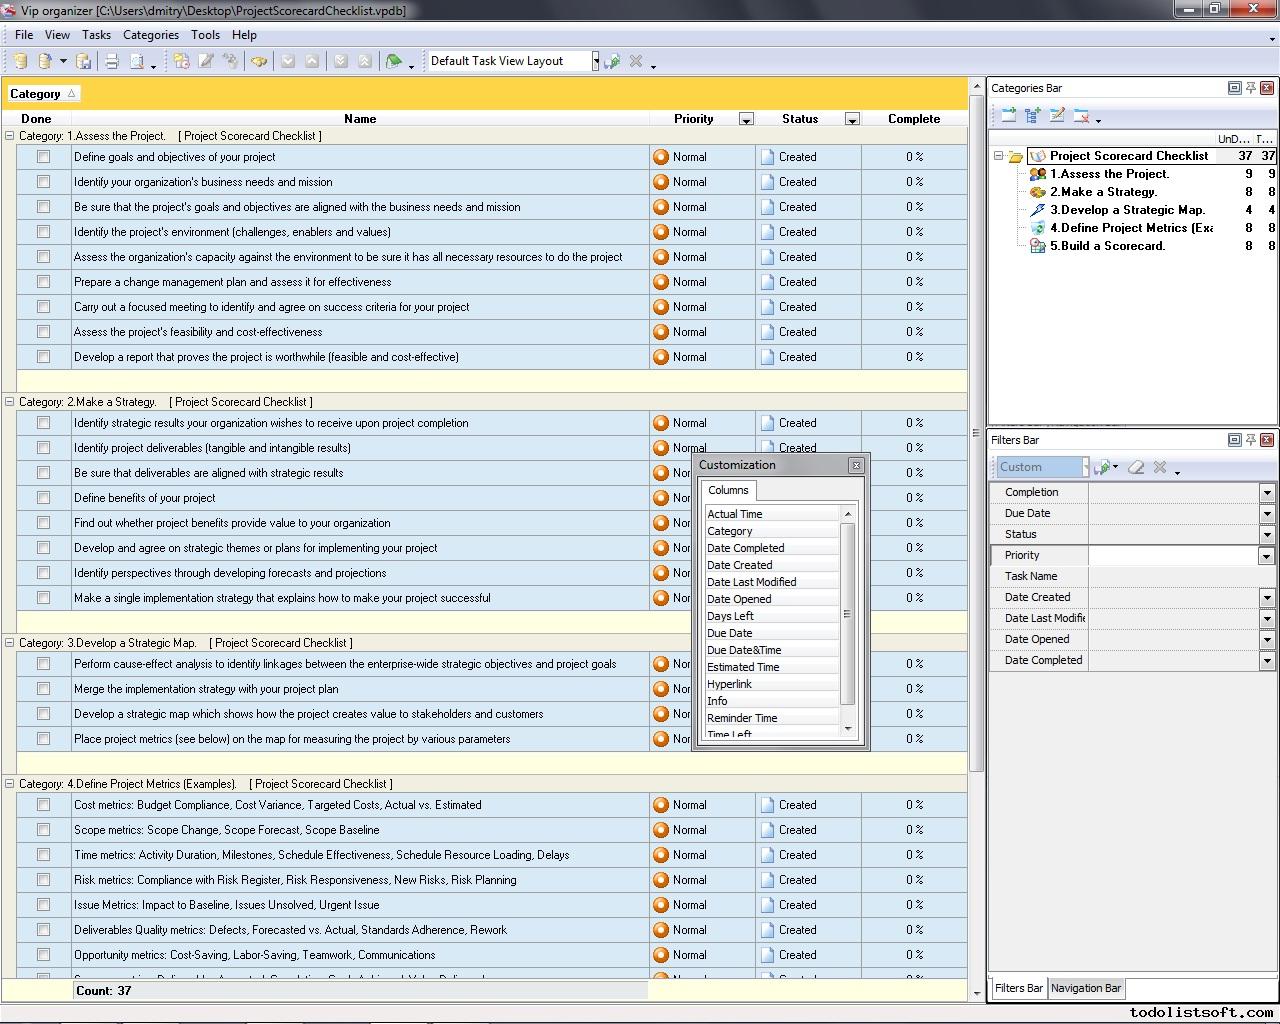Open the Default Task View Layout dropdown

click(x=595, y=61)
